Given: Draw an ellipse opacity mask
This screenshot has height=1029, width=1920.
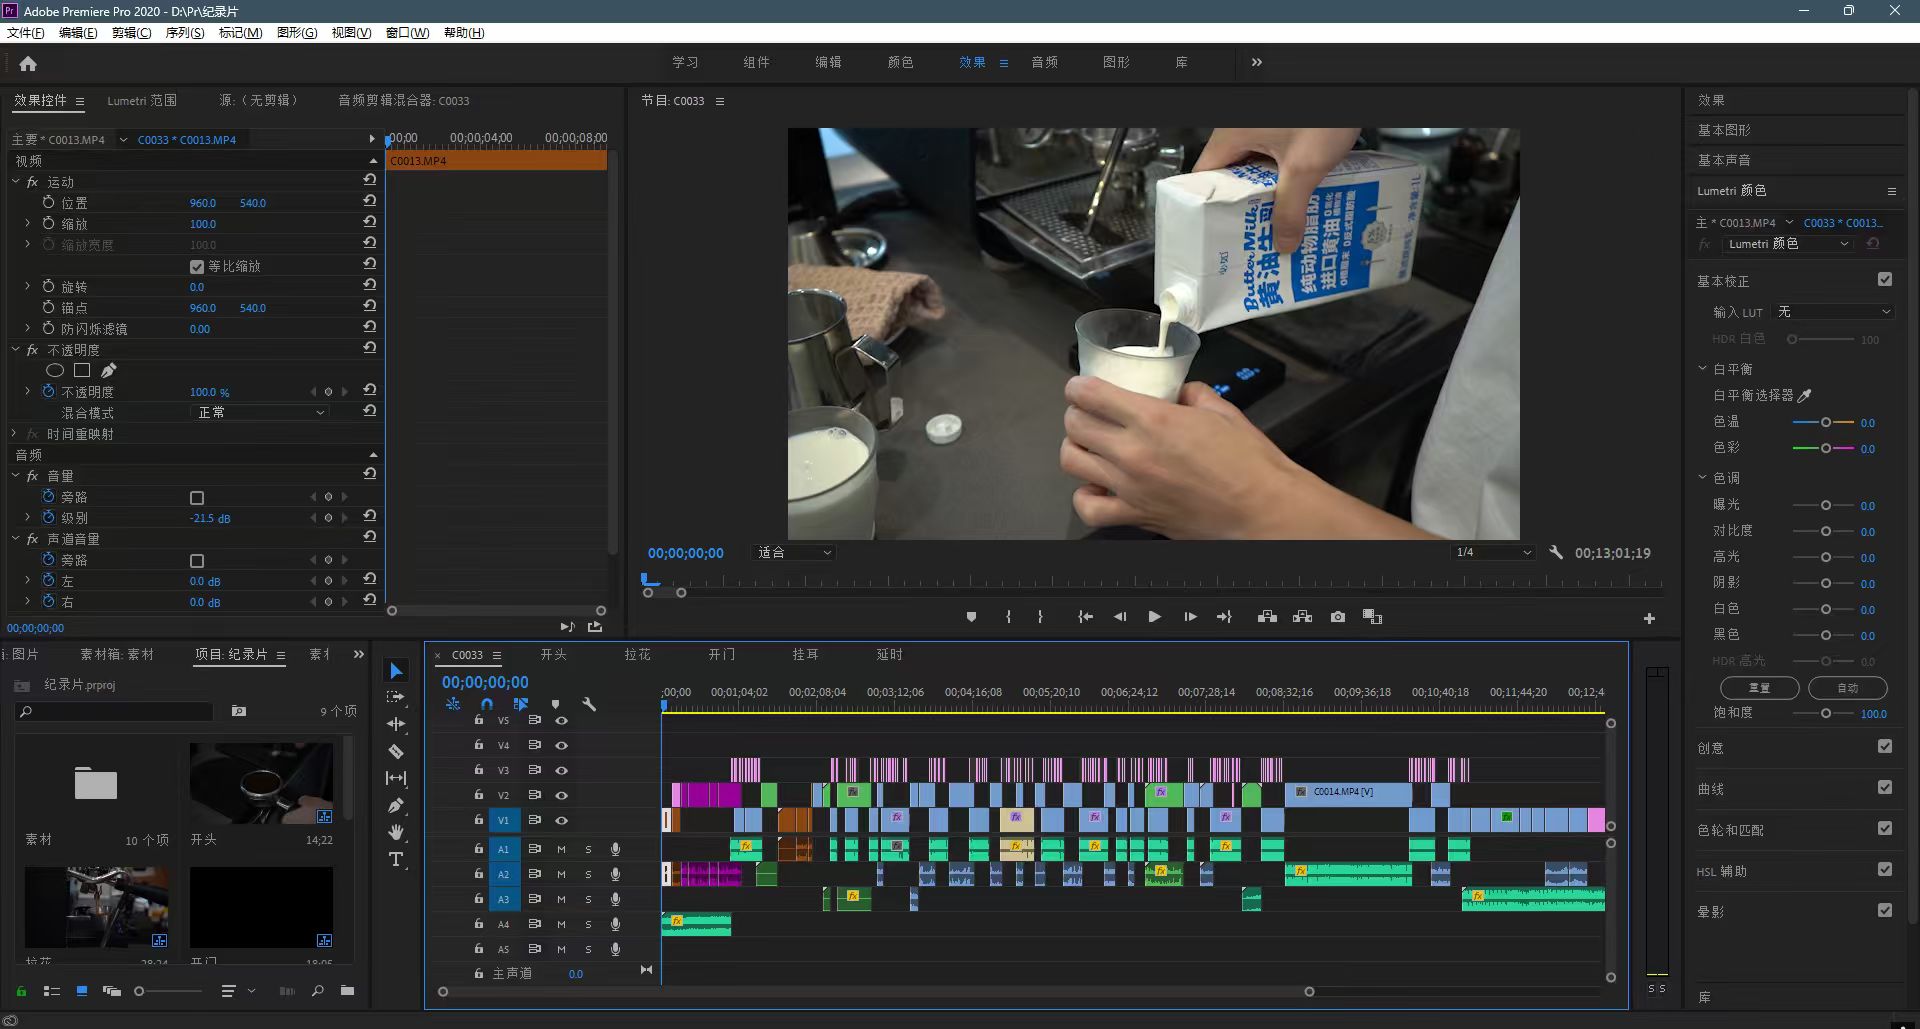Looking at the screenshot, I should (x=55, y=370).
